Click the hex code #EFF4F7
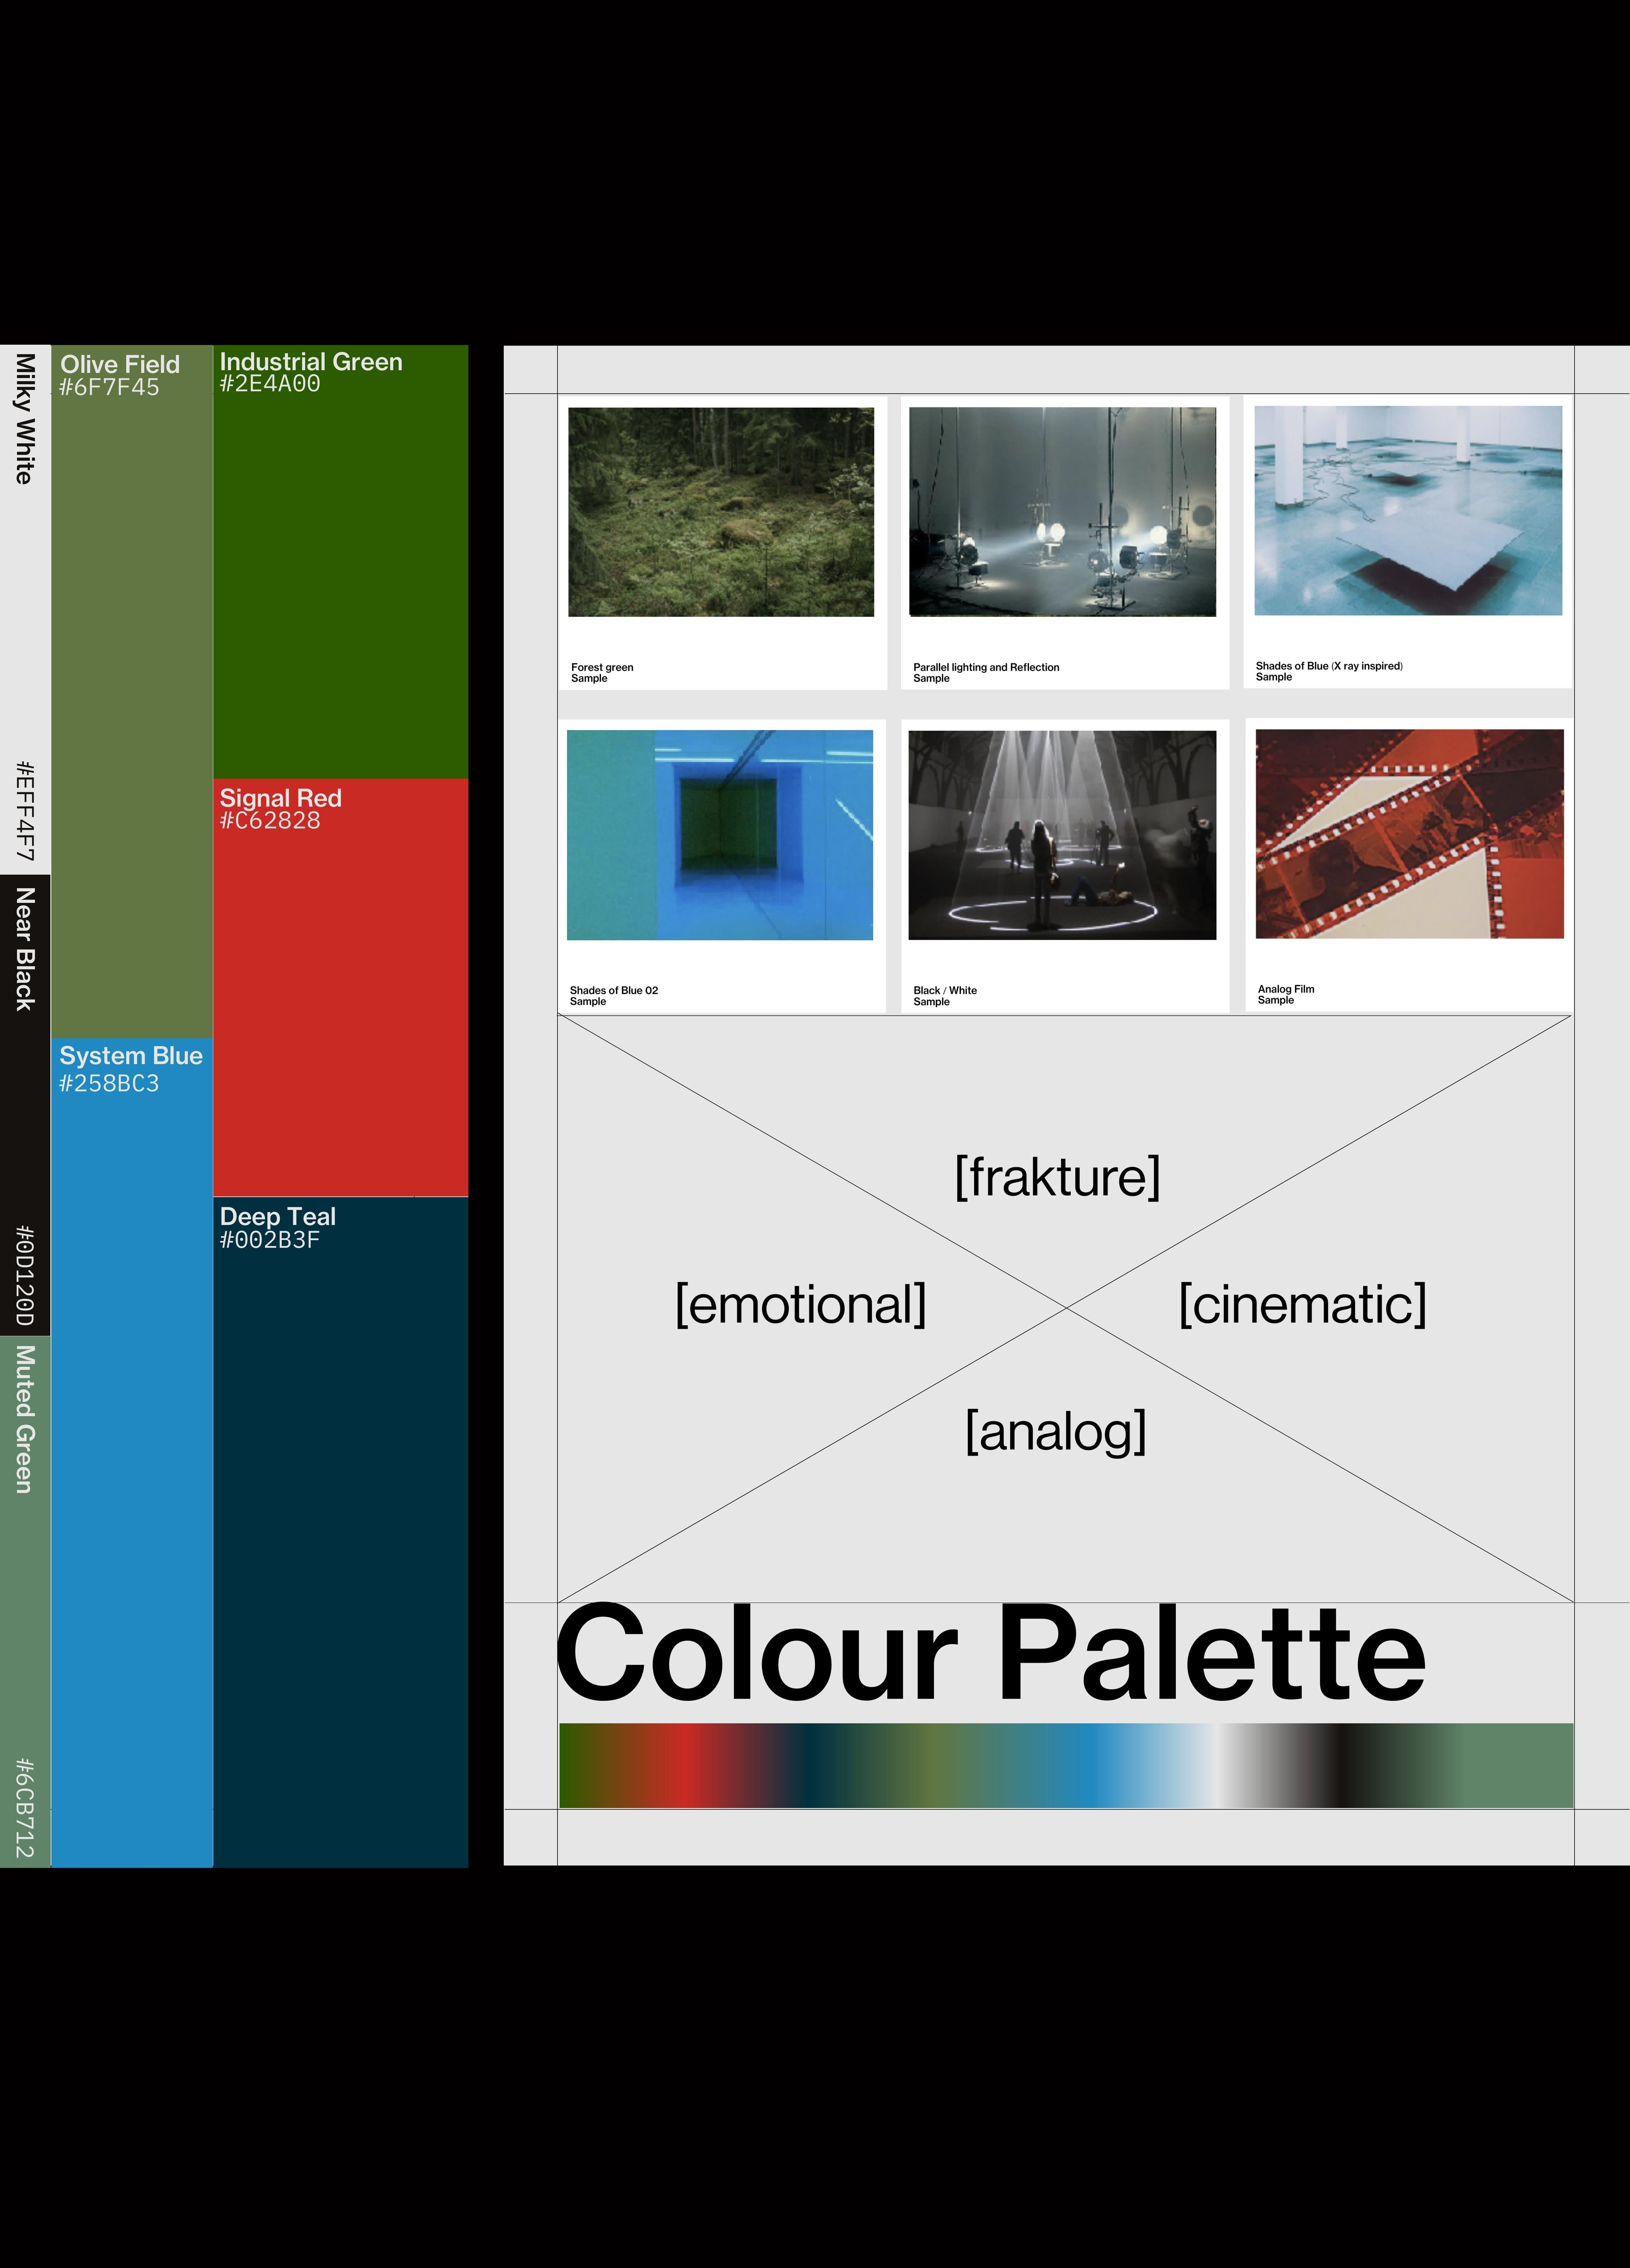1630x2268 pixels. point(25,811)
